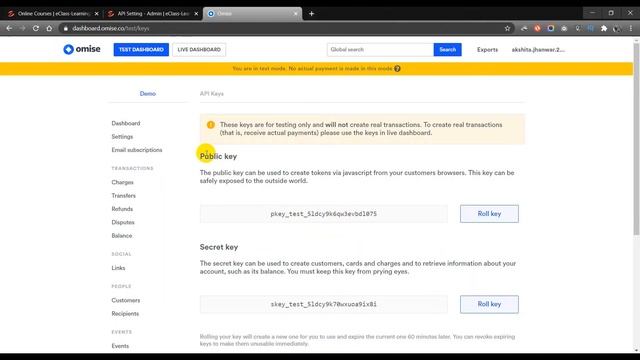
Task: Close the Omise browser tab
Action: (x=296, y=13)
